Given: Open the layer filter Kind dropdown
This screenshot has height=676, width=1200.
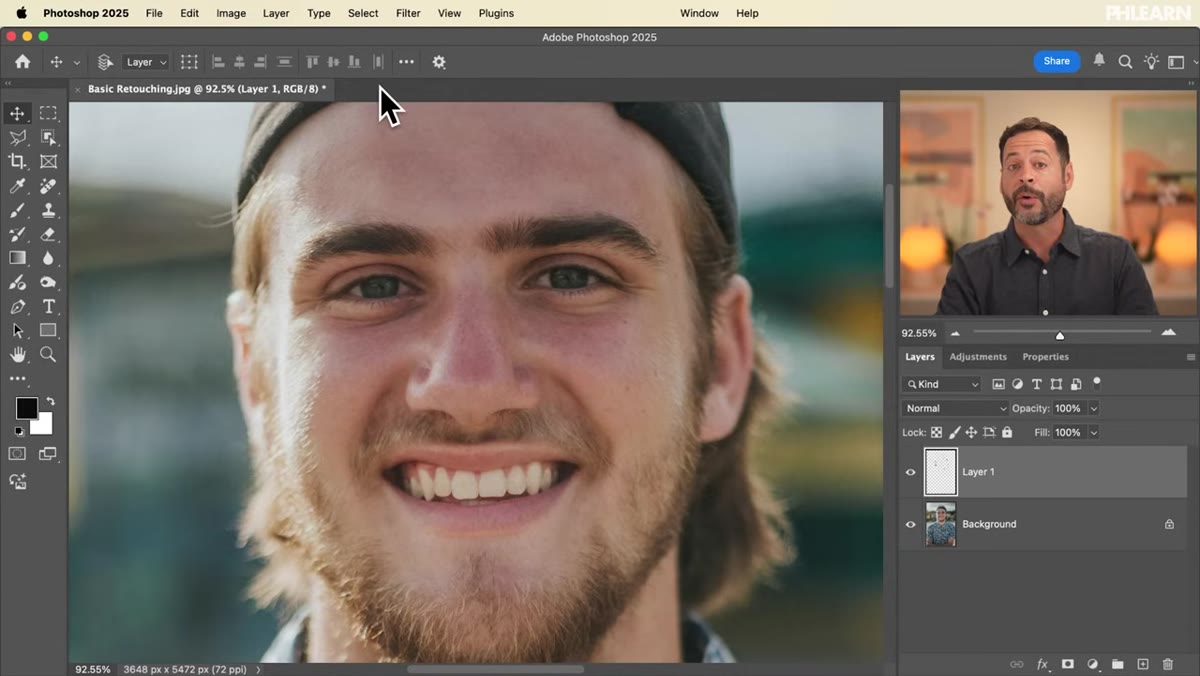Looking at the screenshot, I should click(x=942, y=384).
